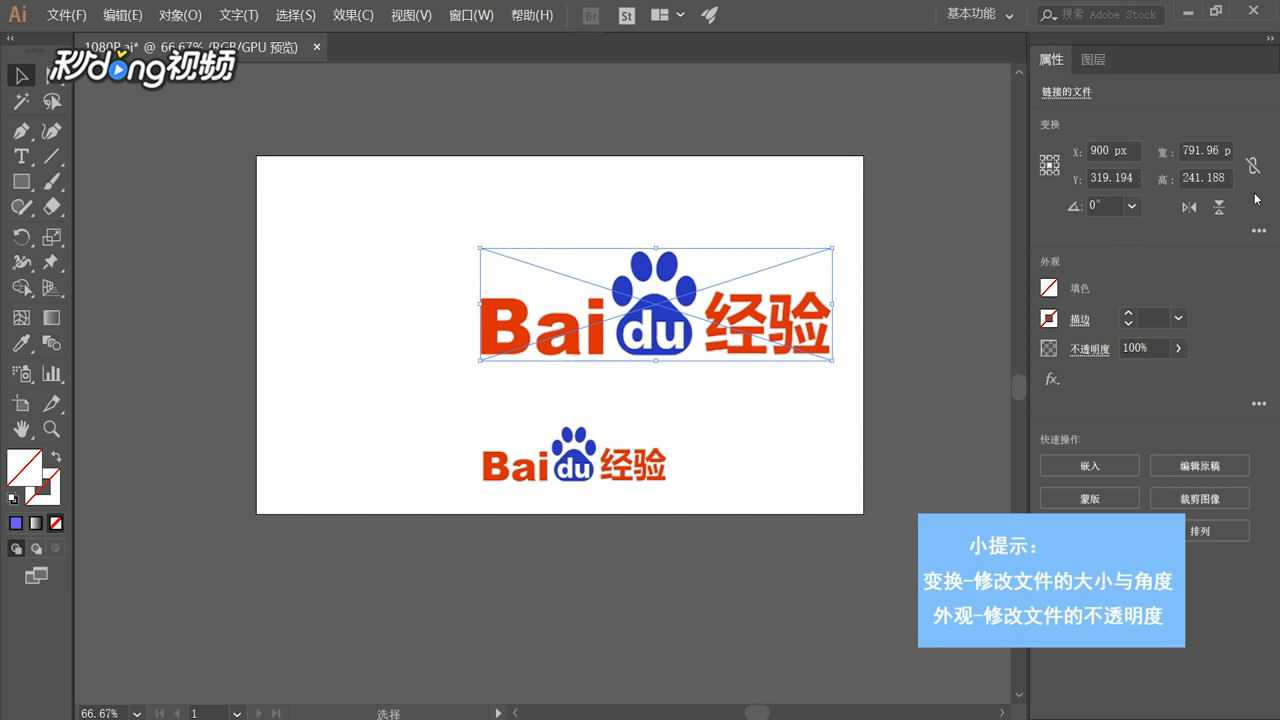The height and width of the screenshot is (720, 1280).
Task: Open the rotation angle dropdown
Action: click(1132, 206)
